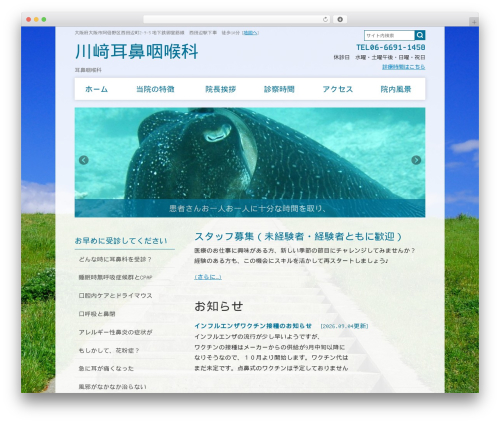
Task: Open the ホーム menu item
Action: point(97,89)
